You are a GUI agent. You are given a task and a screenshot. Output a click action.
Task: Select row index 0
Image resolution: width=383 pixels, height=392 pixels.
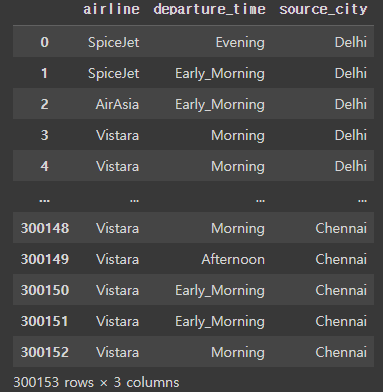(45, 42)
